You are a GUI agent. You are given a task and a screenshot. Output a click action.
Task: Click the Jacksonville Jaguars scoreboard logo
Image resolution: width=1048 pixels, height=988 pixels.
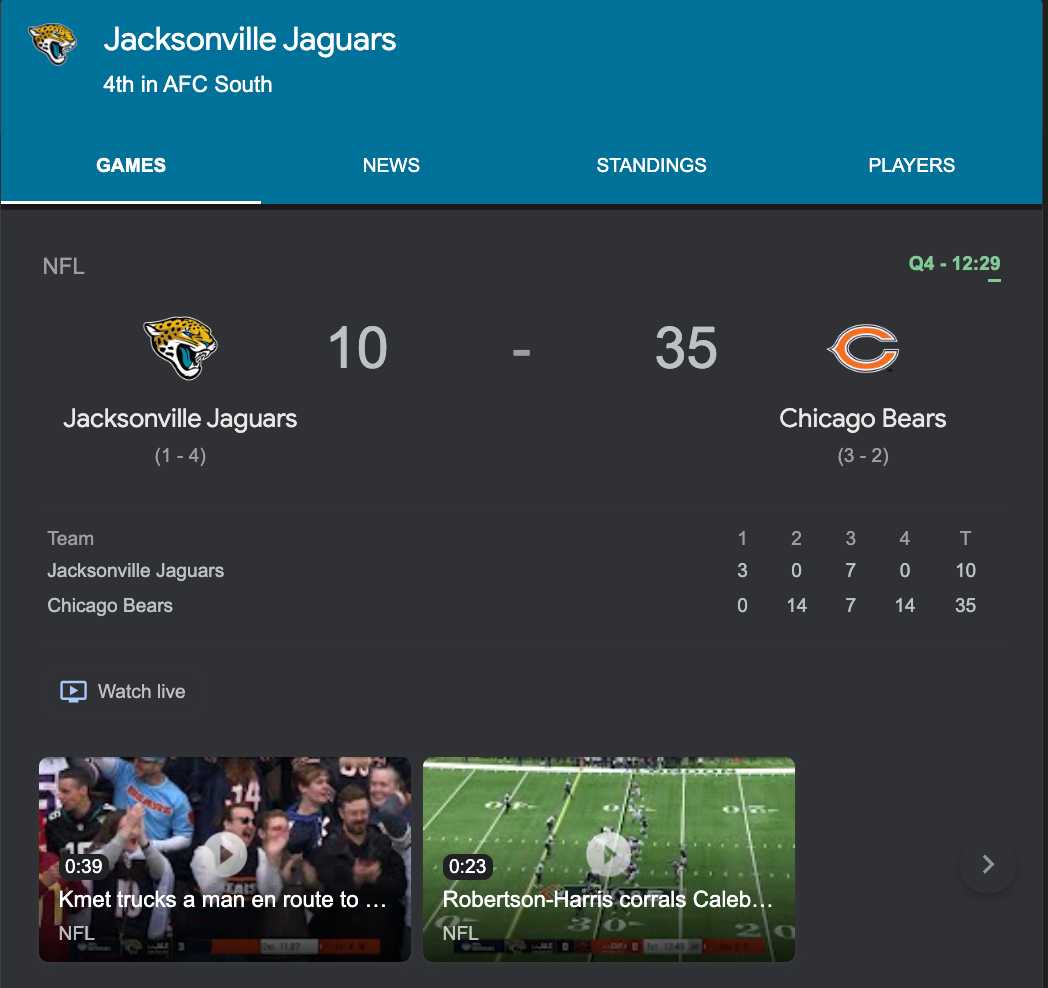tap(180, 348)
